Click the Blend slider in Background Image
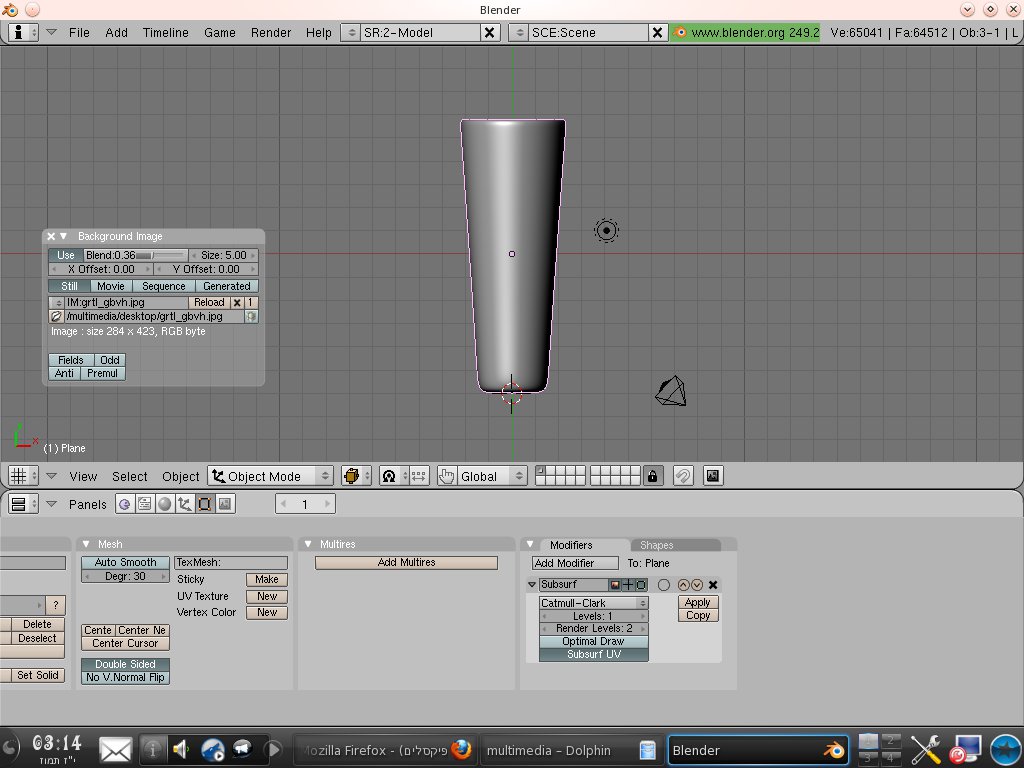1024x768 pixels. (x=135, y=255)
